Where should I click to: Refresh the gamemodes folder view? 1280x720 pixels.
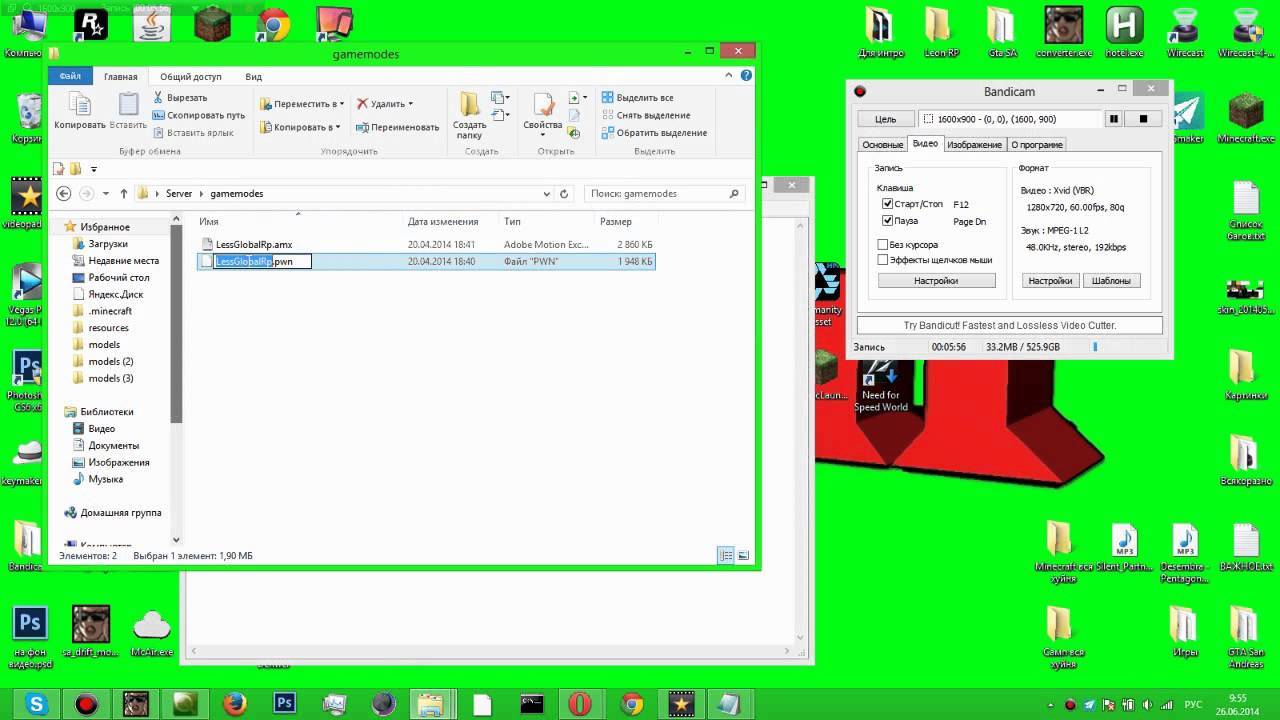[564, 194]
